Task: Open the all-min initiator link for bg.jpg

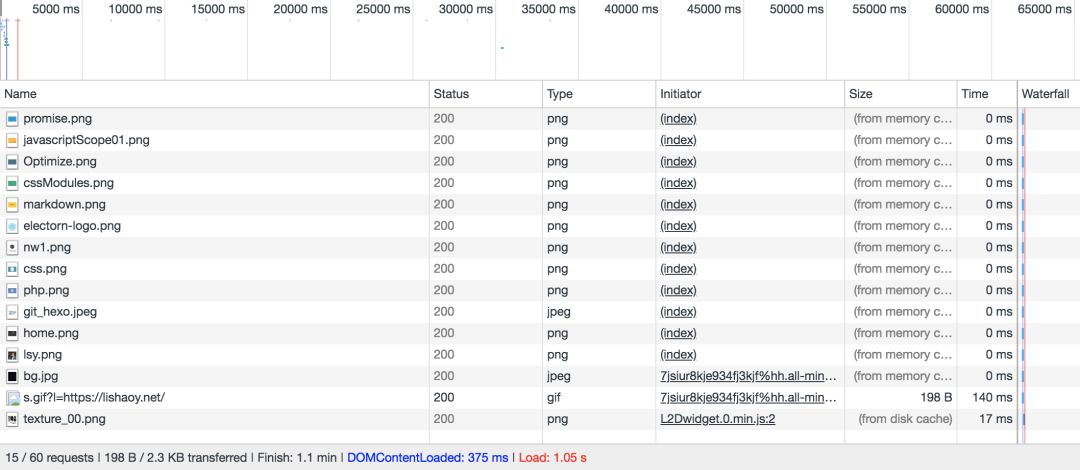Action: tap(748, 376)
